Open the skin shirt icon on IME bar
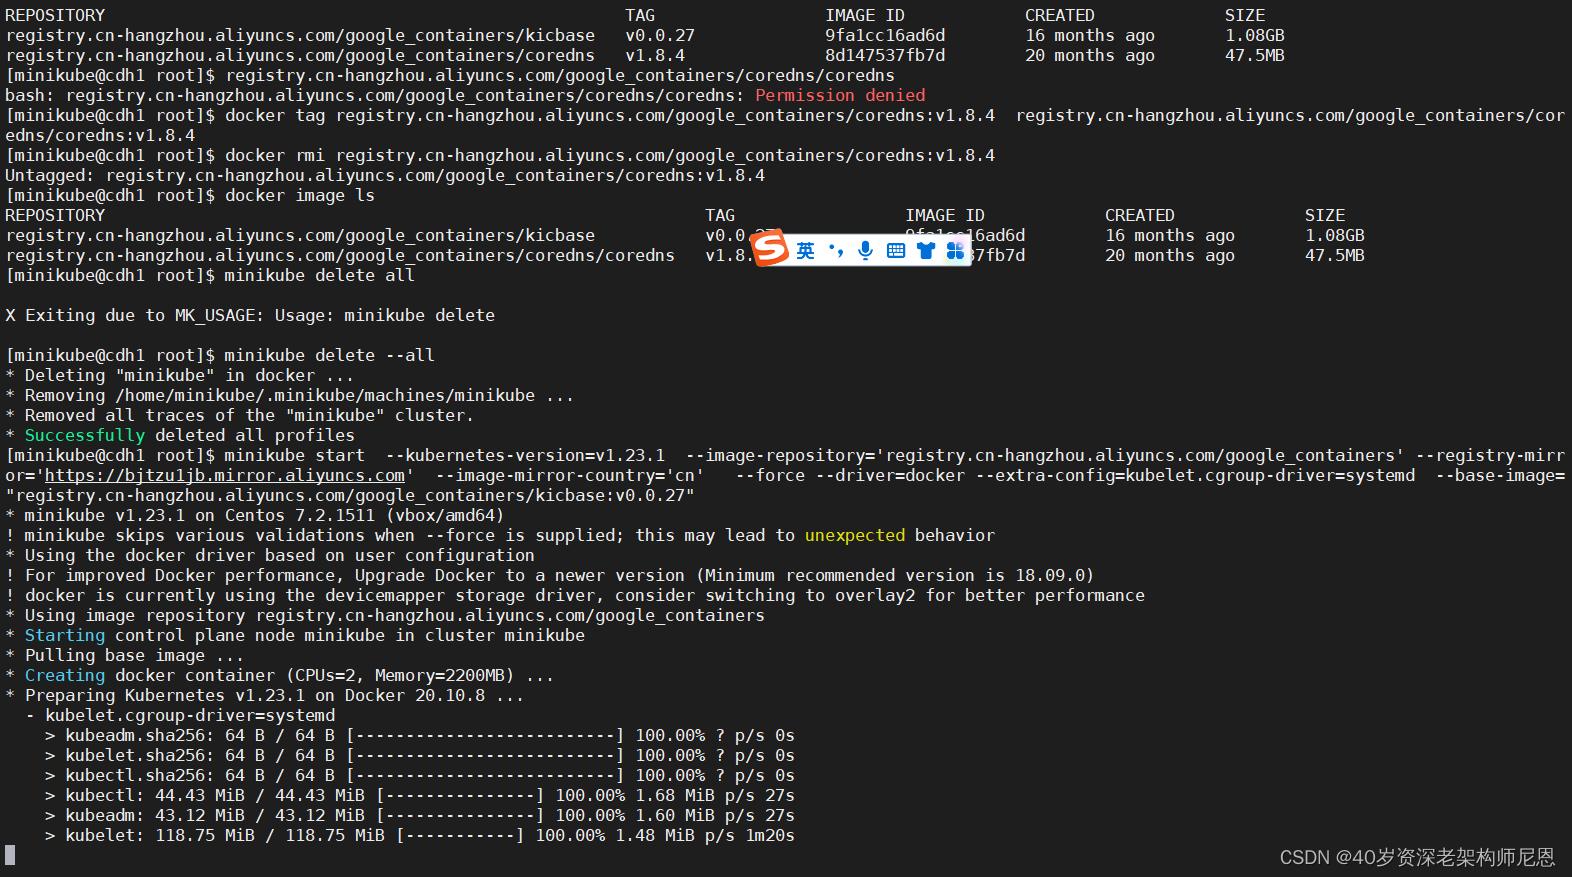This screenshot has width=1572, height=877. tap(926, 251)
